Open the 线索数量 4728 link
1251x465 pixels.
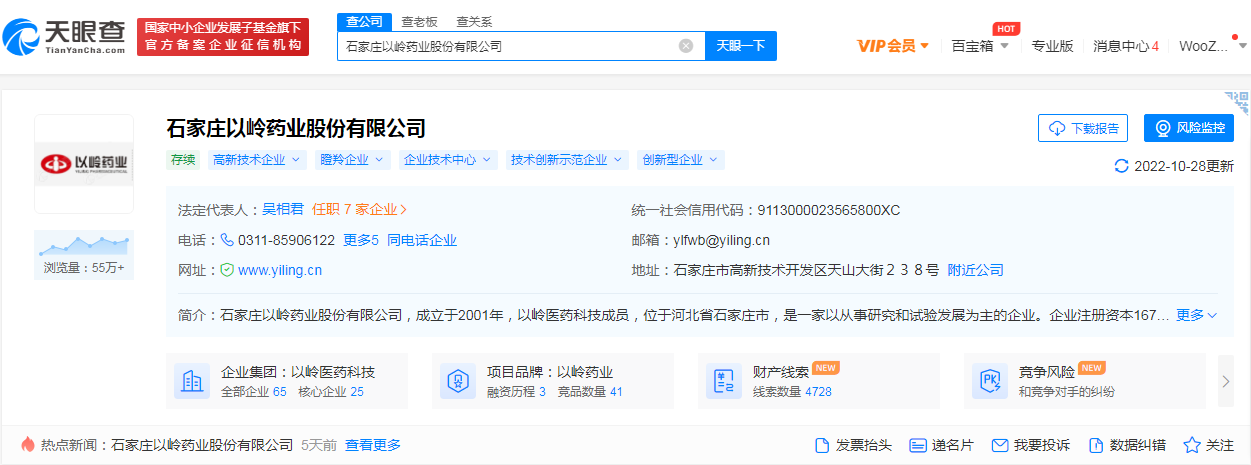[792, 392]
